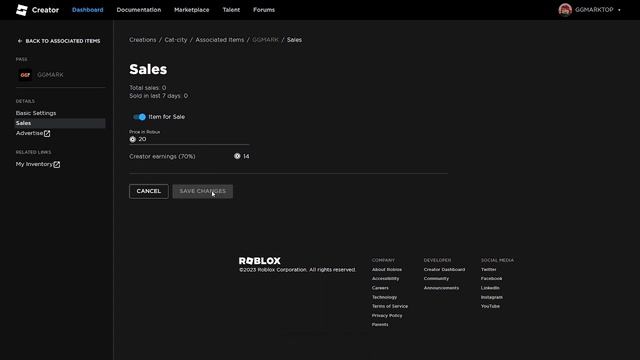Open the Careers footer link
Screen dimensions: 640x360
(x=380, y=288)
